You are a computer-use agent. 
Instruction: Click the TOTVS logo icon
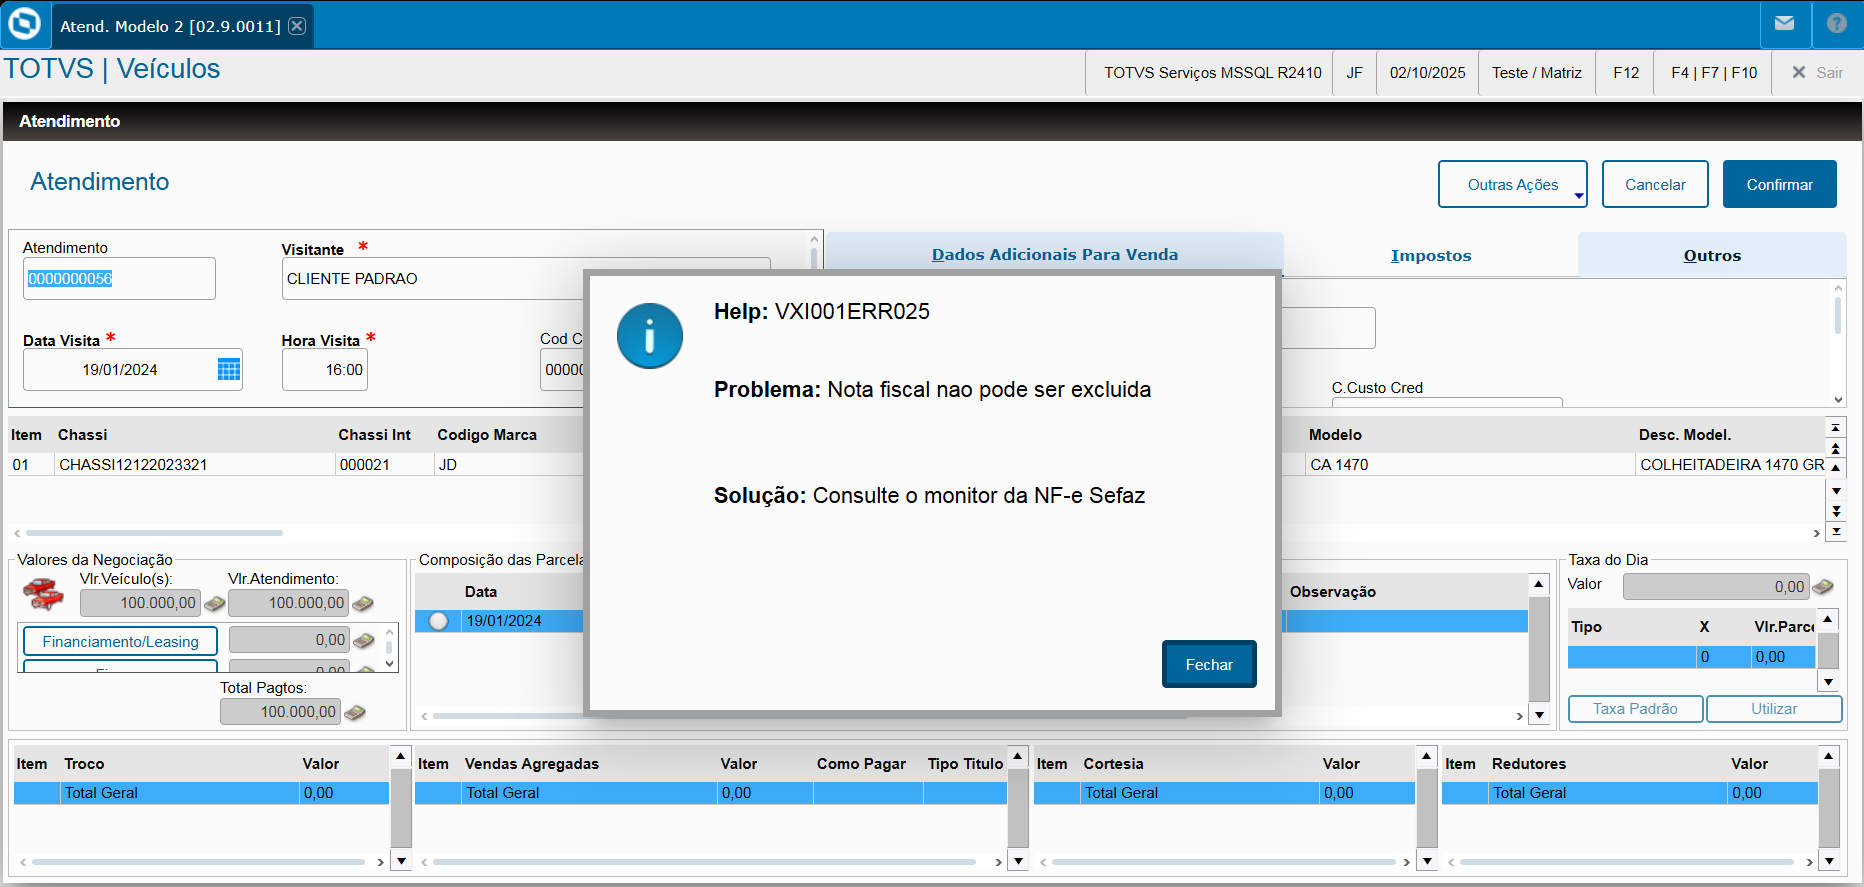24,24
